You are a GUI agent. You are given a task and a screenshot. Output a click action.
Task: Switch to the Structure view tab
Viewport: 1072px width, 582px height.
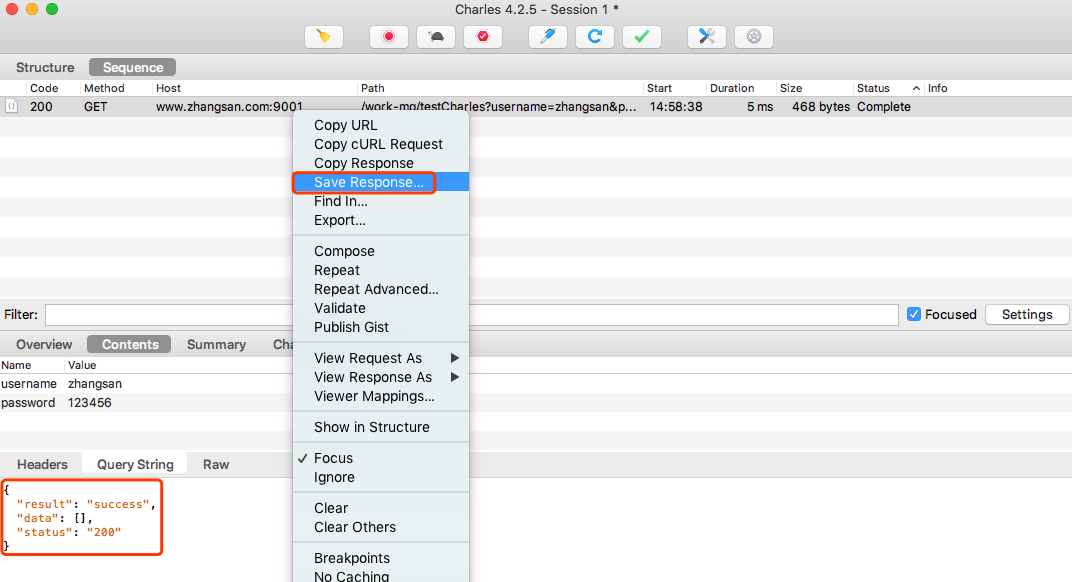(x=45, y=68)
